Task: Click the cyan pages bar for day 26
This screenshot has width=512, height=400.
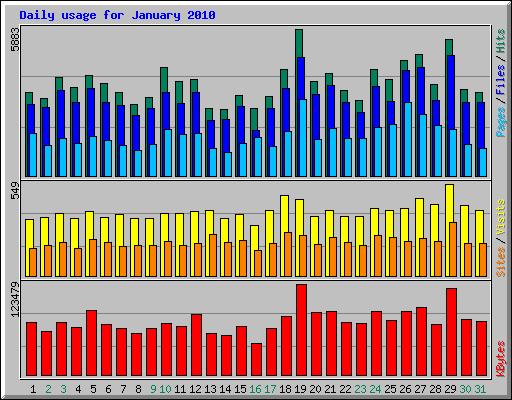Action: click(x=408, y=139)
